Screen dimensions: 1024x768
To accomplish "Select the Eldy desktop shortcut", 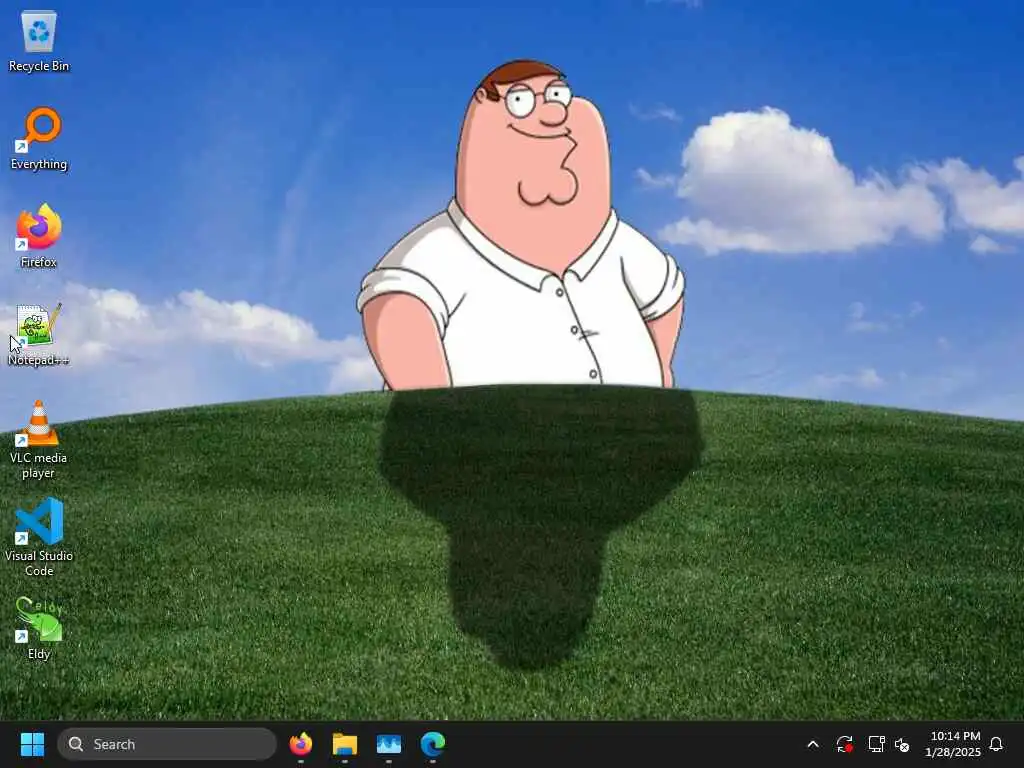I will (39, 628).
